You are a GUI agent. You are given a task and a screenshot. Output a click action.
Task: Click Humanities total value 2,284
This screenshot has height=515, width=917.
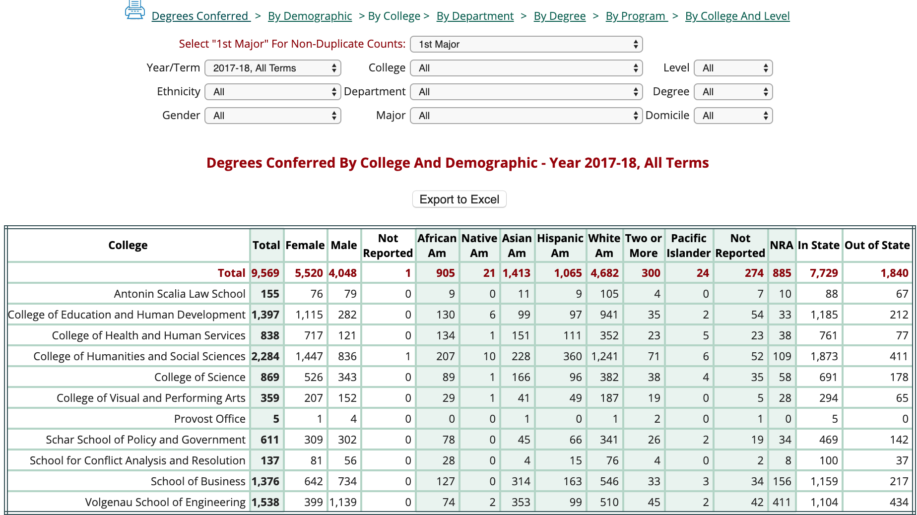(266, 357)
